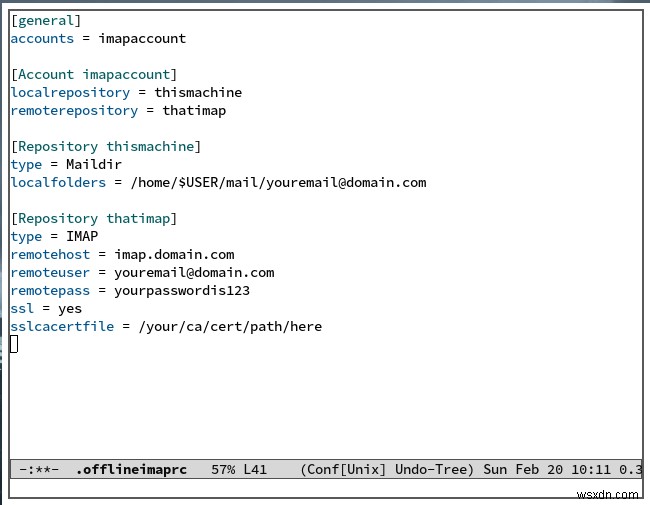Click the 'remoteuser' key

pyautogui.click(x=50, y=273)
